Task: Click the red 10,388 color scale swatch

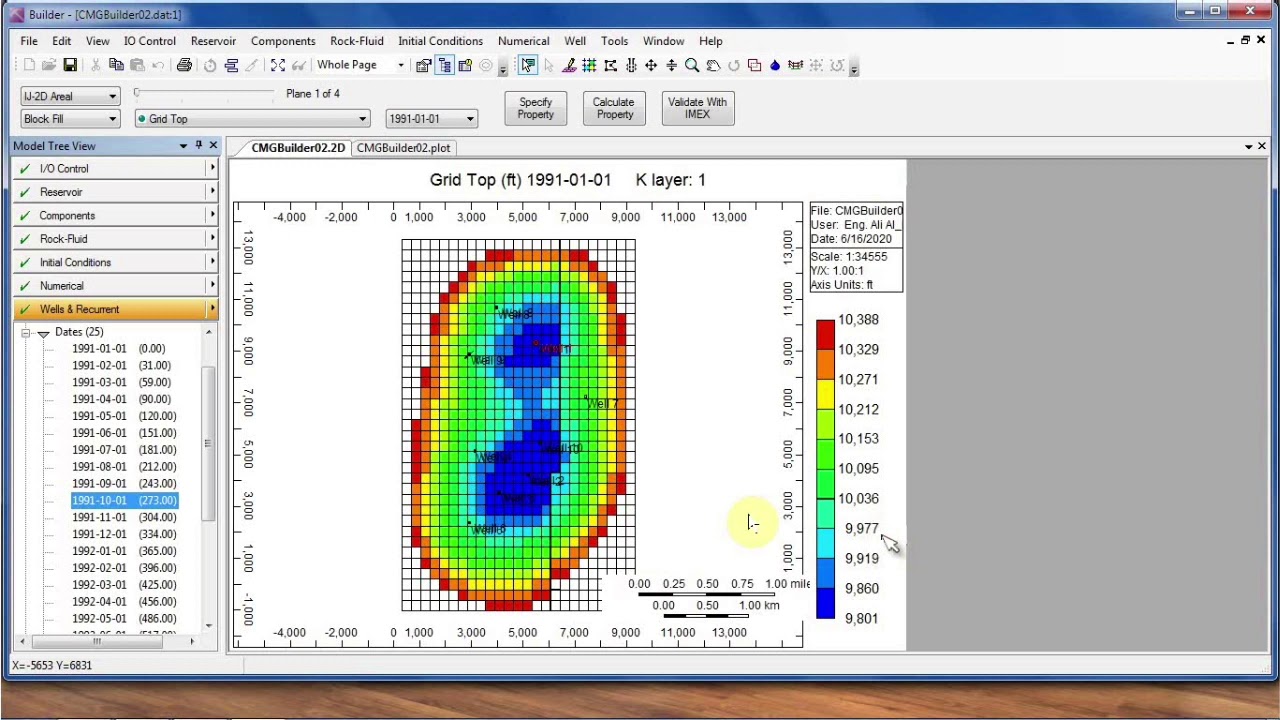Action: coord(825,335)
